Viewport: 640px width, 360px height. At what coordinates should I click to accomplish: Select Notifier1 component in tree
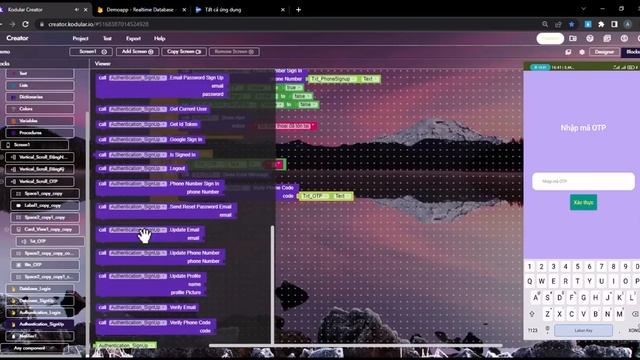(40, 336)
